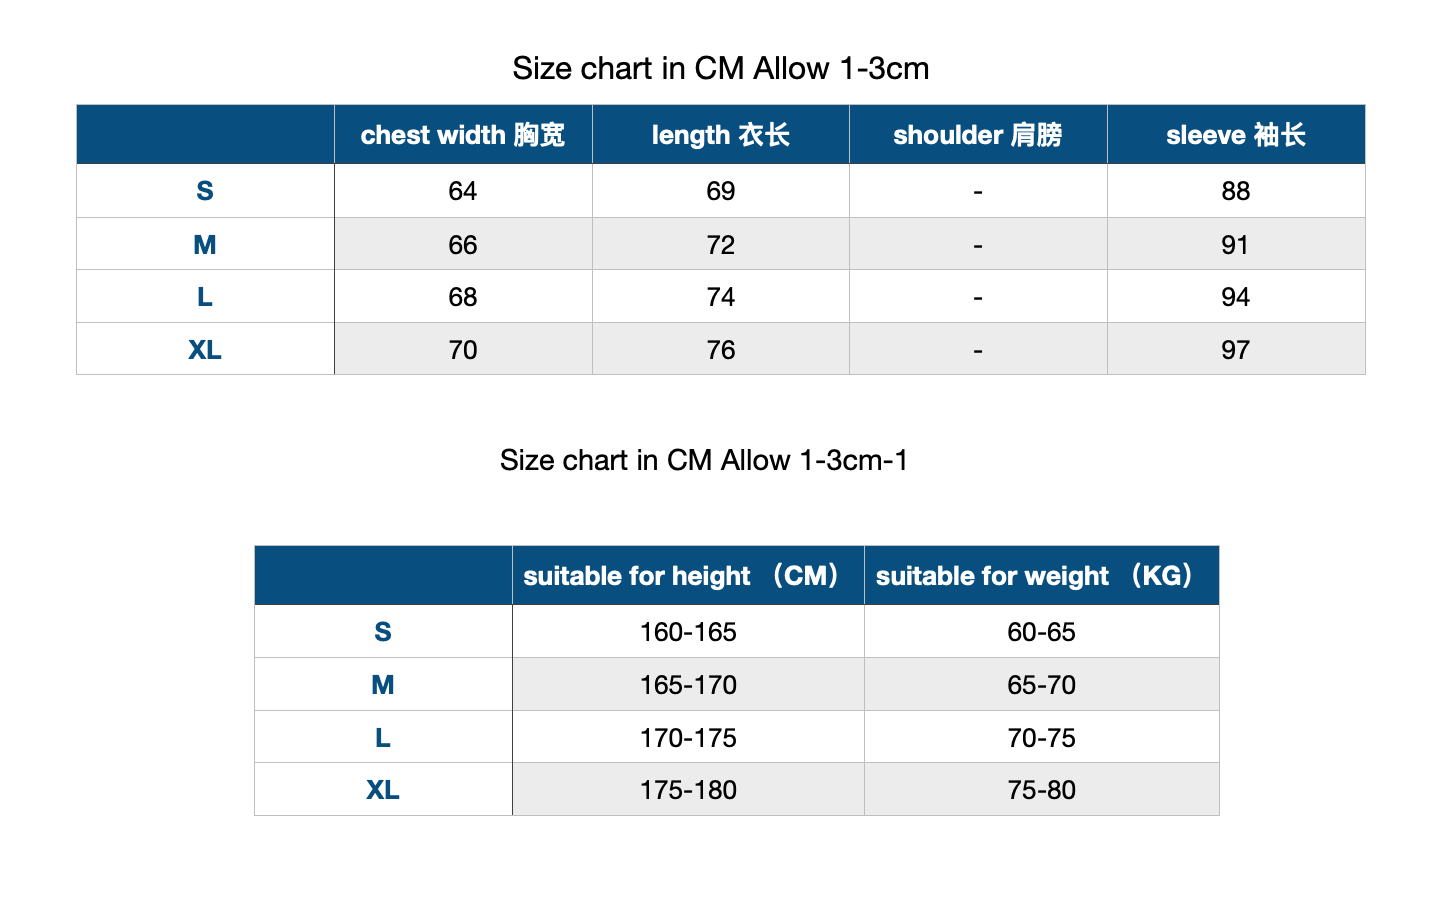Image resolution: width=1452 pixels, height=912 pixels.
Task: Select the 'suitable for weight (KG)' header
Action: (x=1042, y=575)
